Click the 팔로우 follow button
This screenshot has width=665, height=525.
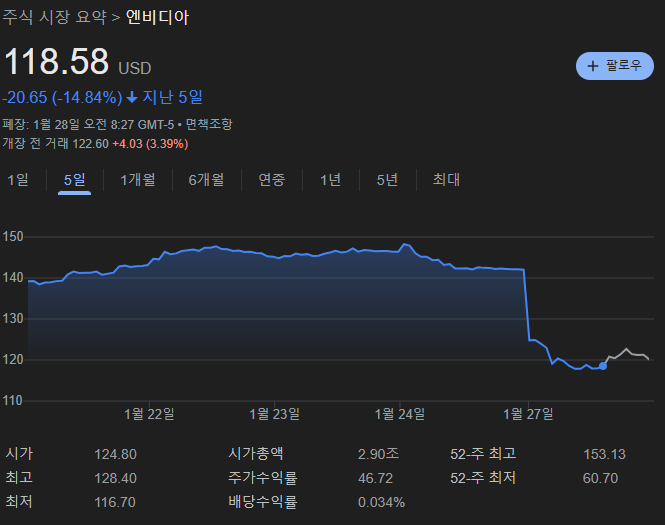coord(615,66)
